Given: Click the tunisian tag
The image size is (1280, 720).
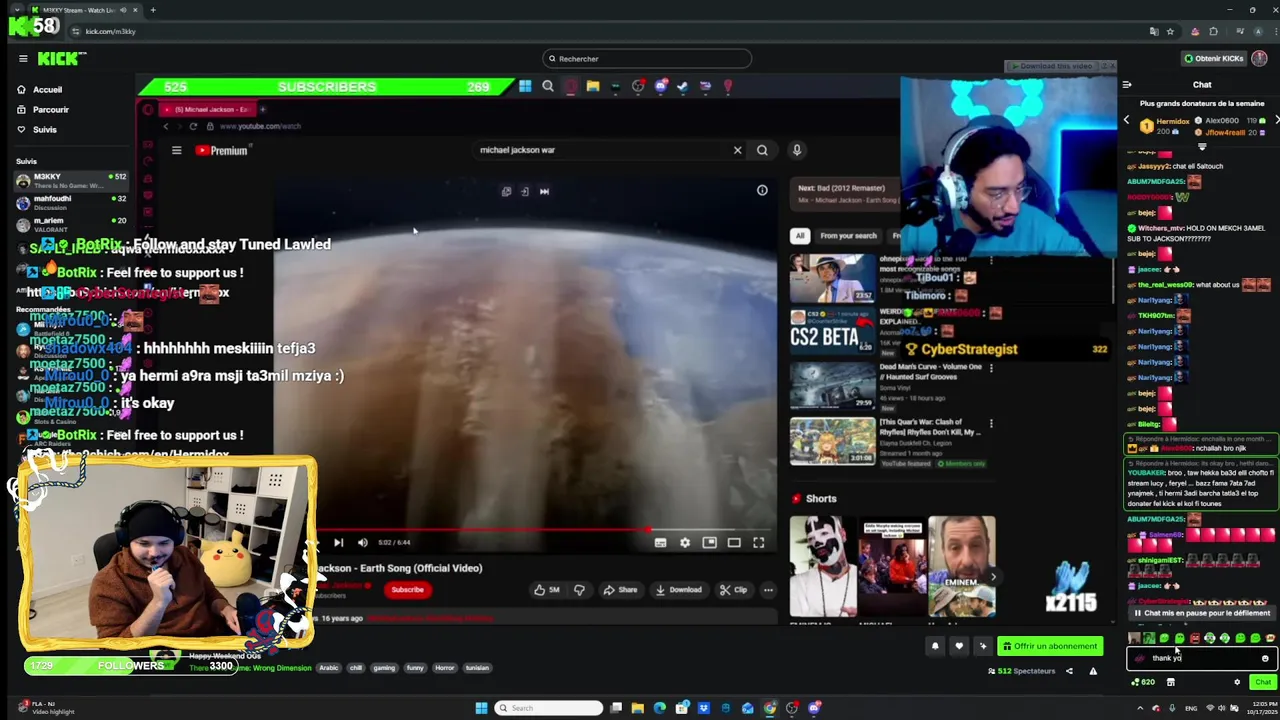Looking at the screenshot, I should 477,668.
